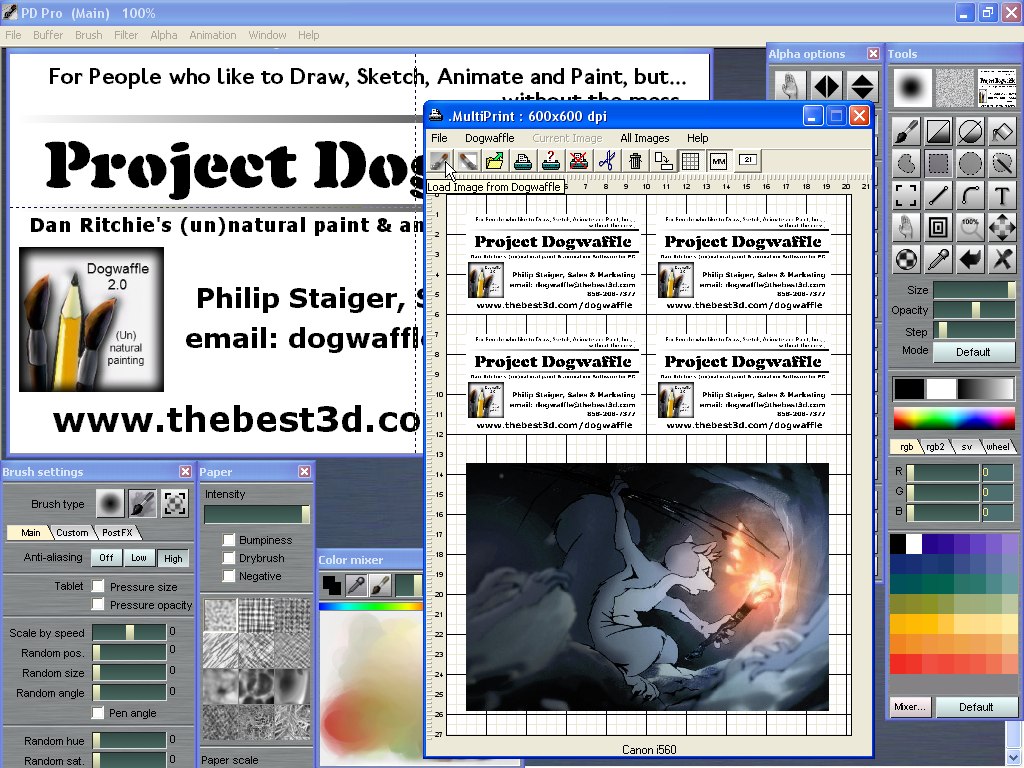Click the scissors icon in MultiPrint toolbar
1024x768 pixels.
click(x=606, y=160)
